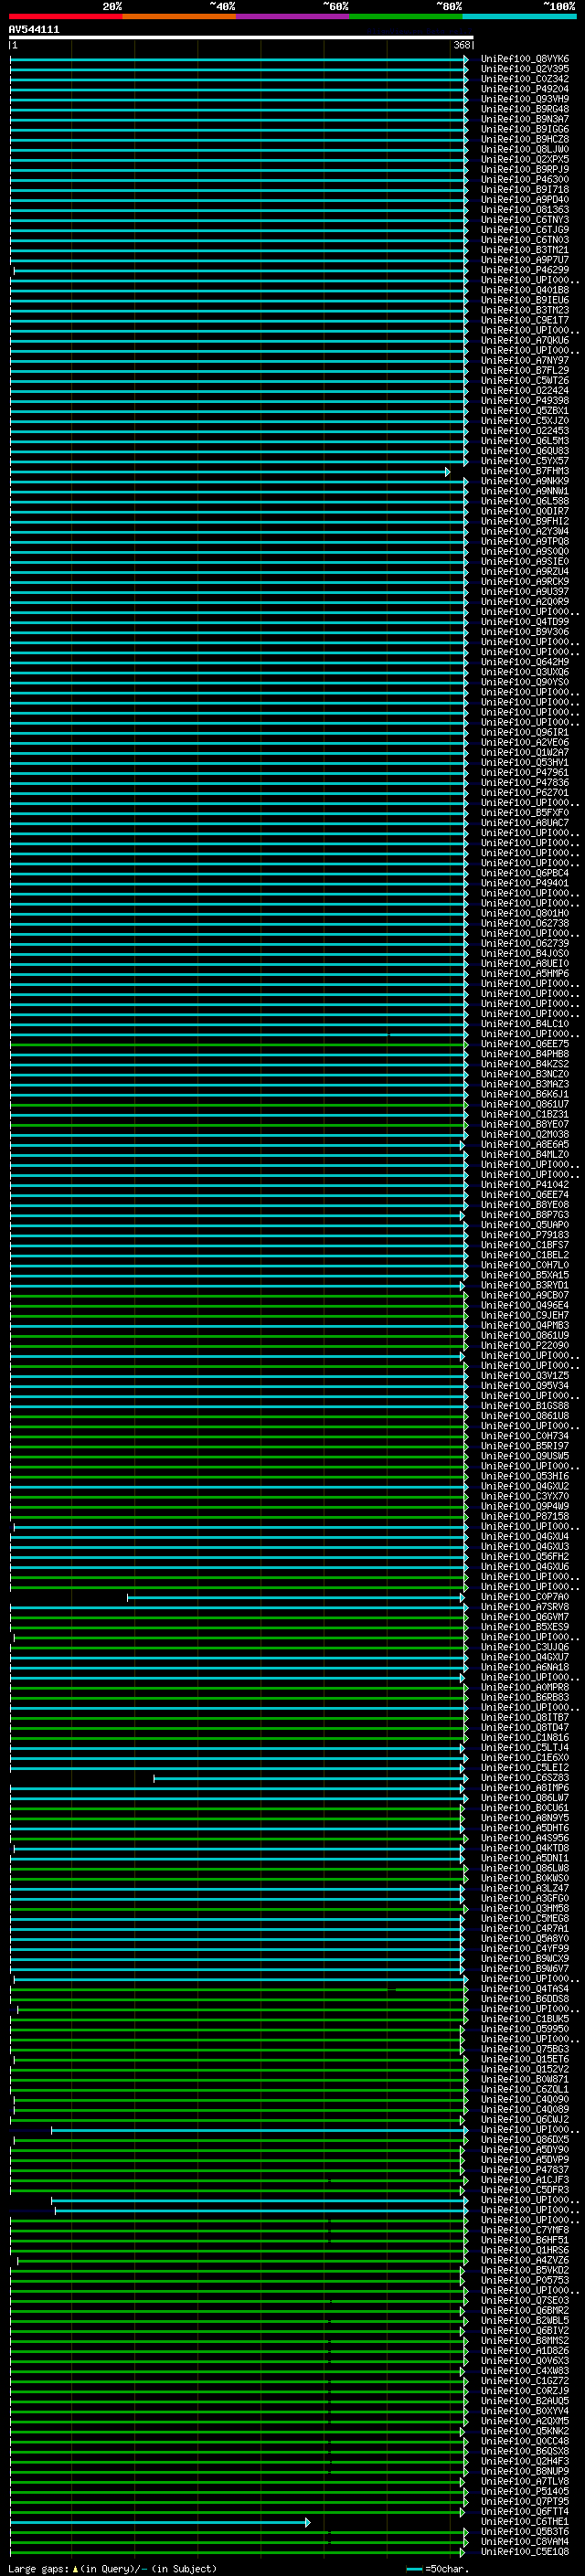585x2576 pixels.
Task: Select the UniRef100_B1GS88 label
Action: tap(525, 1406)
